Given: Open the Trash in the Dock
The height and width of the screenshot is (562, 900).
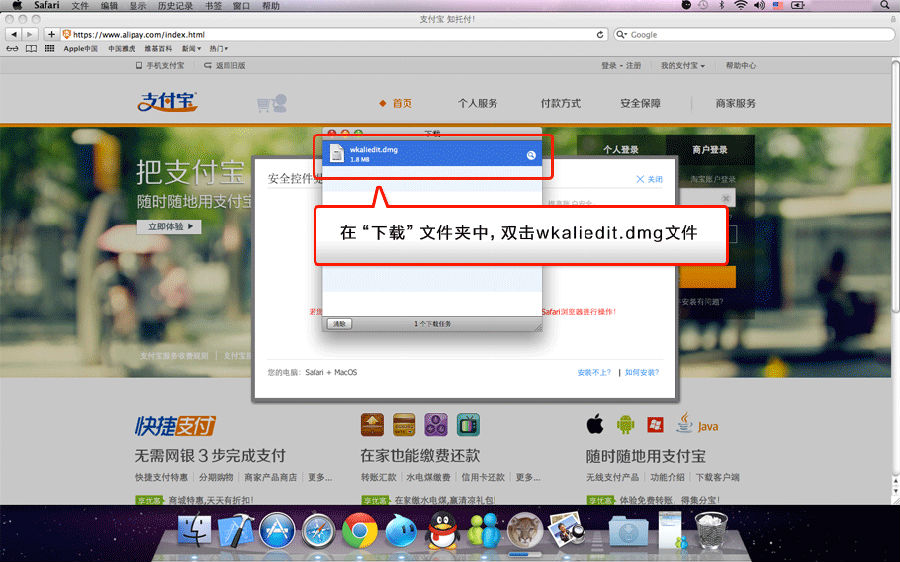Looking at the screenshot, I should 711,531.
